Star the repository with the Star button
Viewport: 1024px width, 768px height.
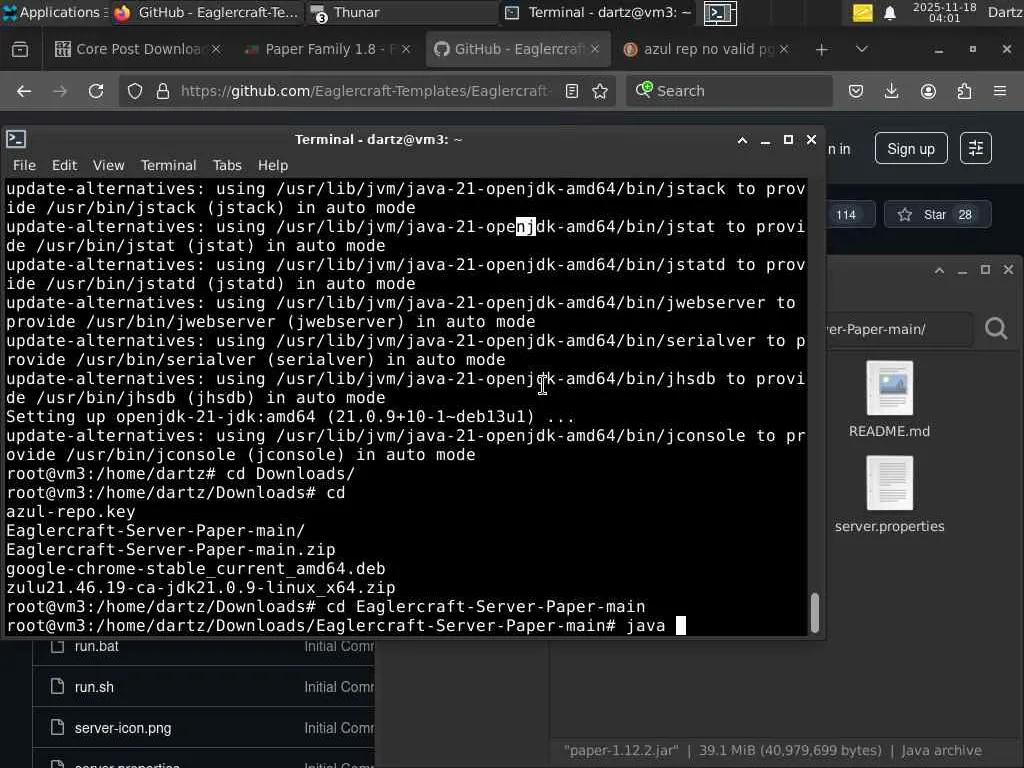tap(937, 215)
